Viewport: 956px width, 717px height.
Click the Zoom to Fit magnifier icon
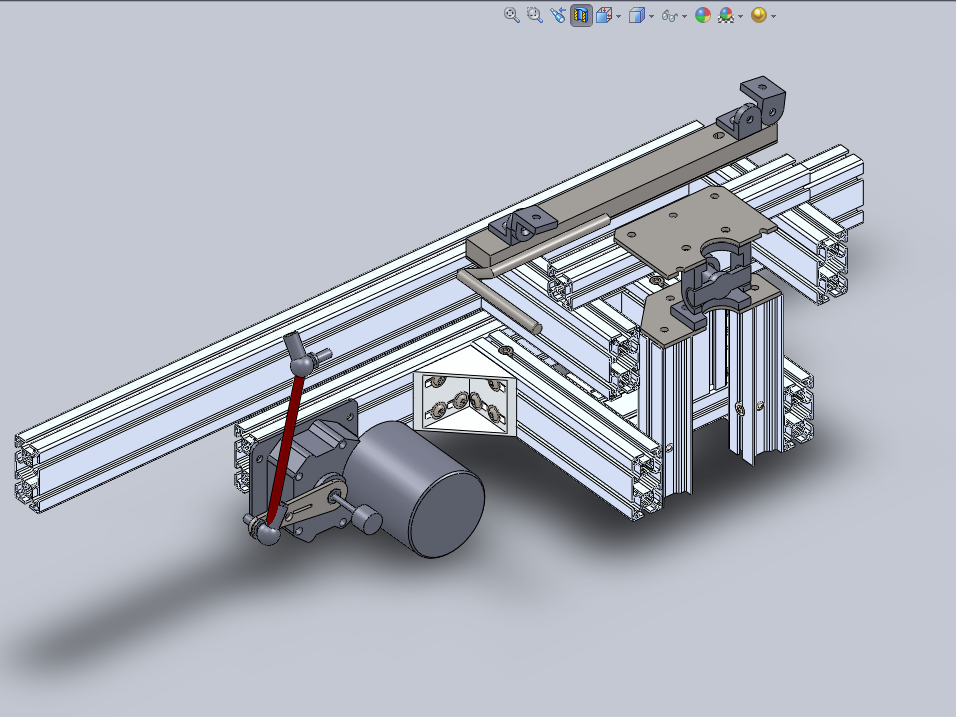pyautogui.click(x=512, y=15)
